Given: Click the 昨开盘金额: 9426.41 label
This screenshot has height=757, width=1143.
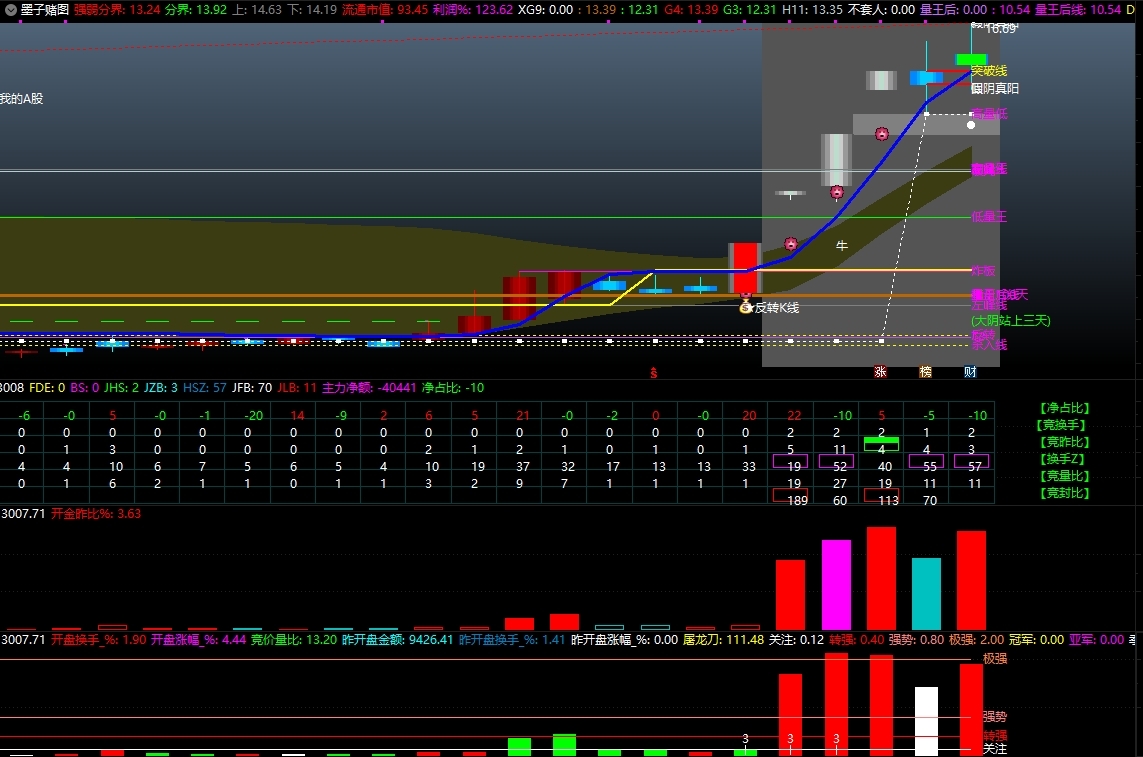Looking at the screenshot, I should (397, 640).
